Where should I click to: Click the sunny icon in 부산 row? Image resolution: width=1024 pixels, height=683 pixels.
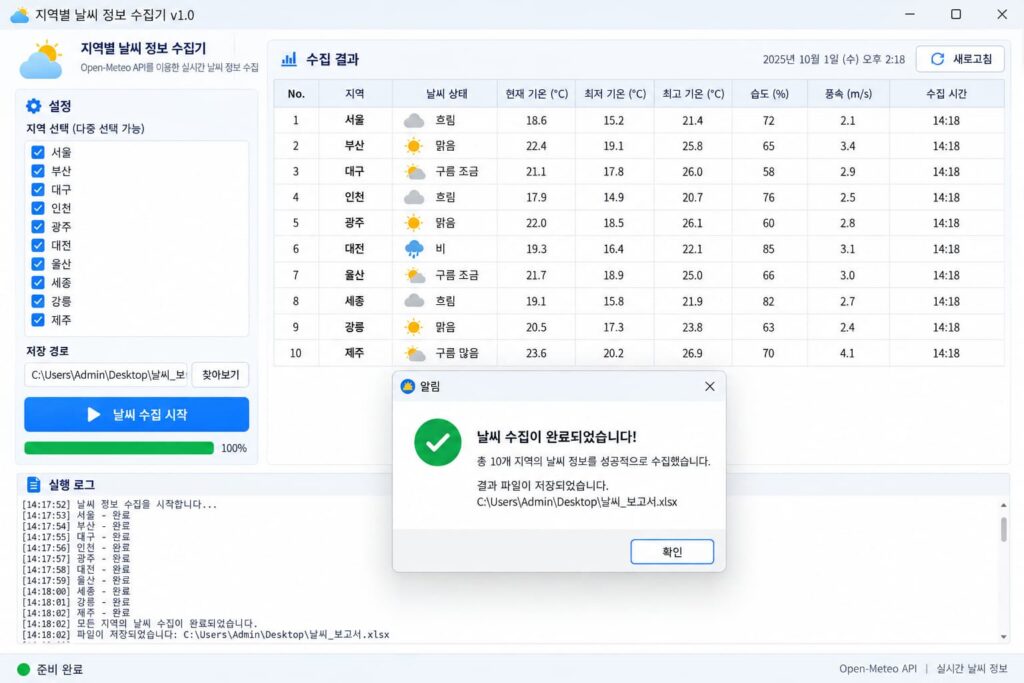click(x=414, y=146)
